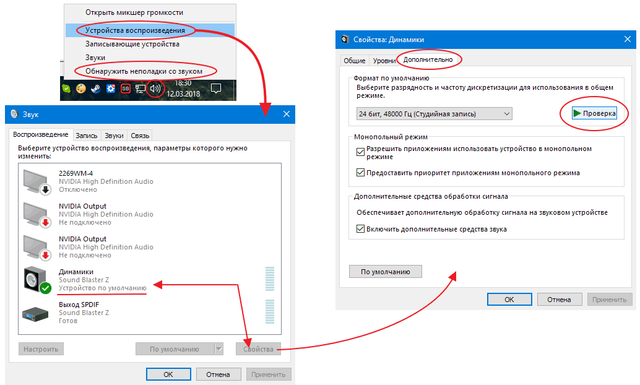
Task: Select the 2269WM-4 monitor device icon
Action: [37, 182]
